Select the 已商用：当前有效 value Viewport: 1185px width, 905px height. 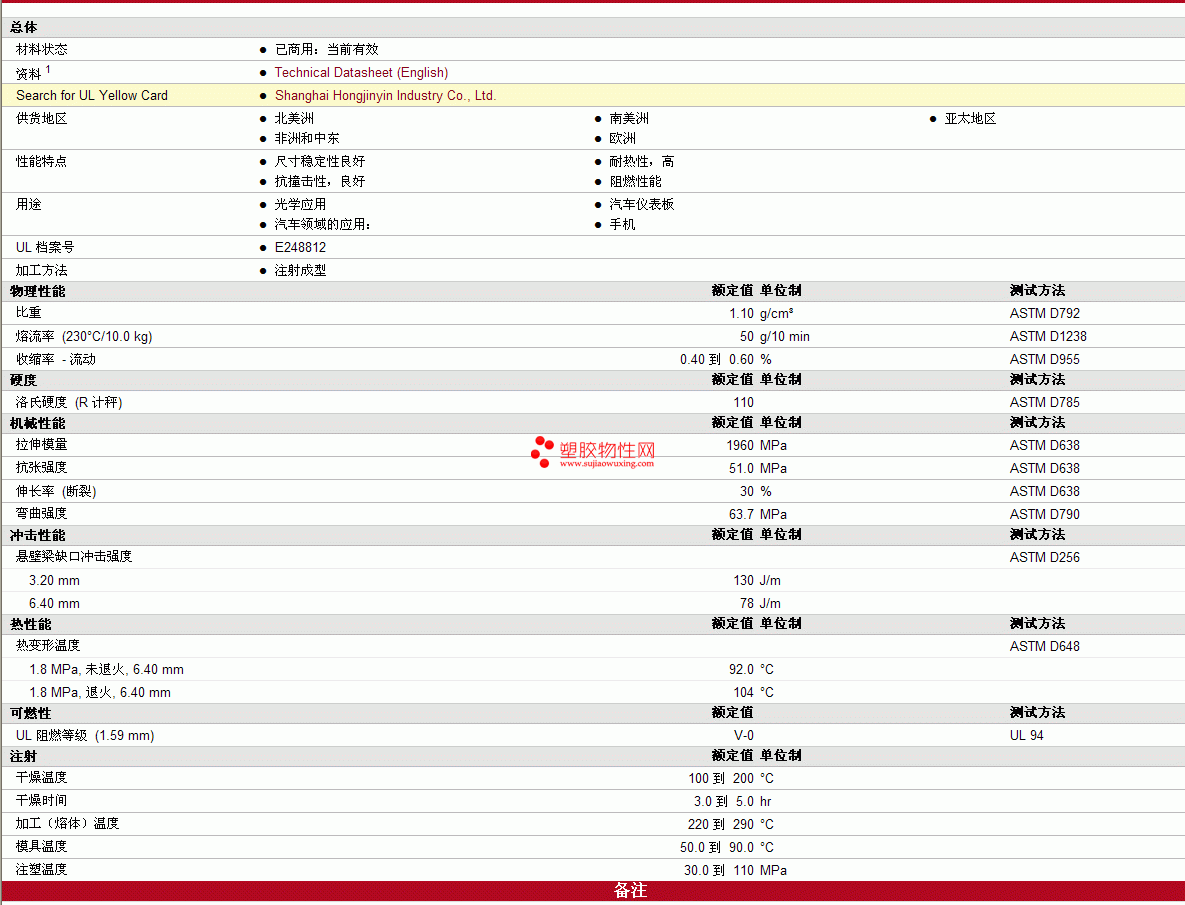(326, 50)
